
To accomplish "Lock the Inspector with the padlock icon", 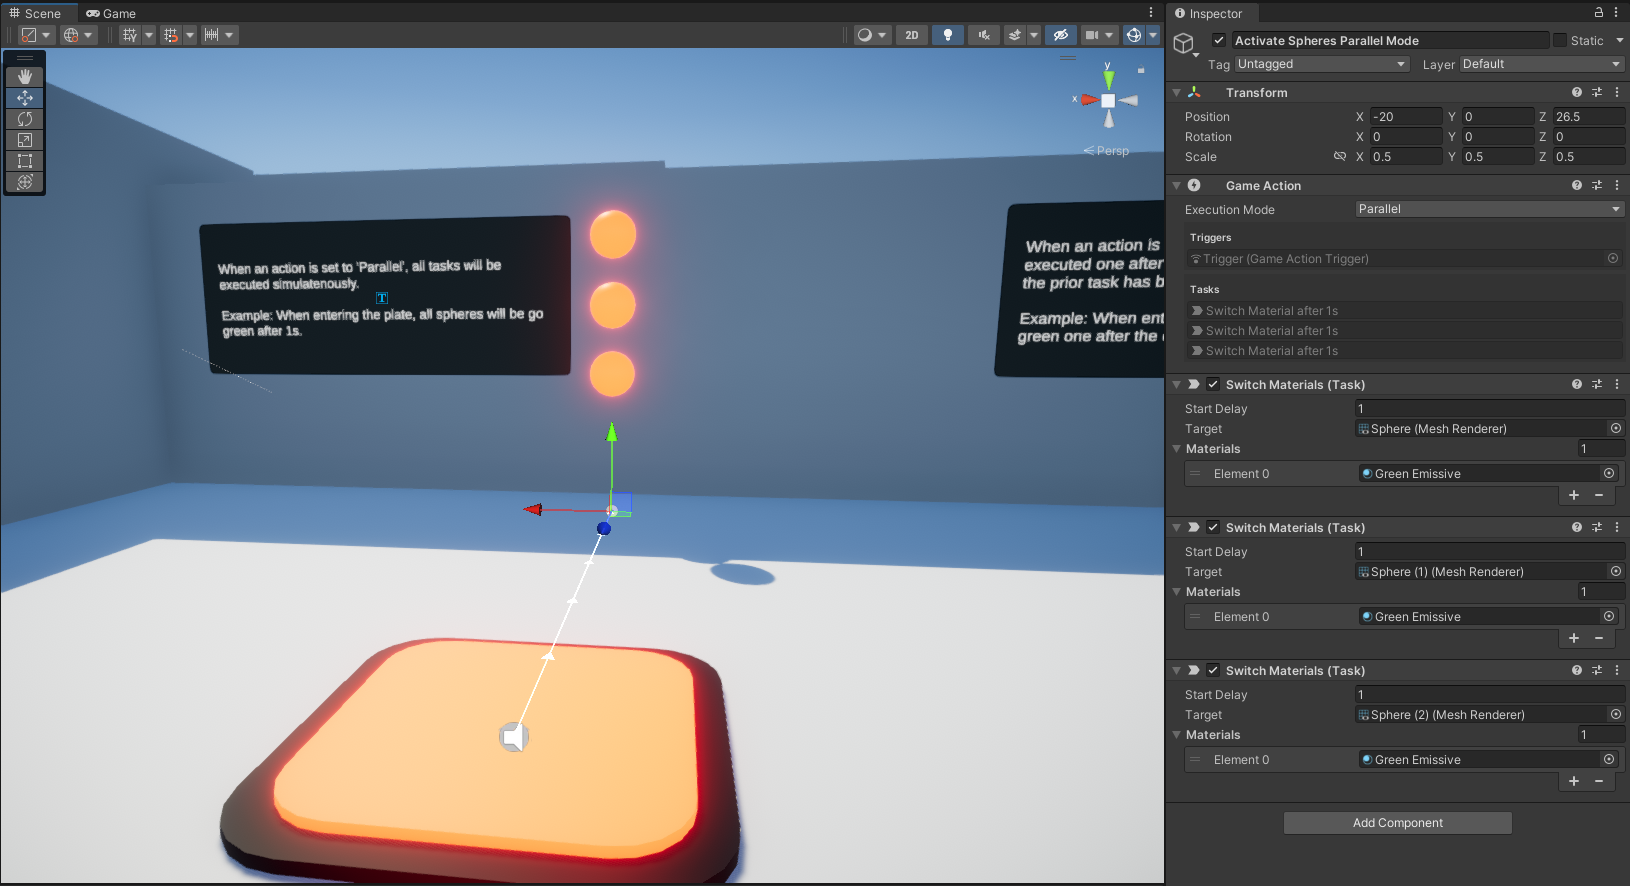I will click(x=1598, y=13).
